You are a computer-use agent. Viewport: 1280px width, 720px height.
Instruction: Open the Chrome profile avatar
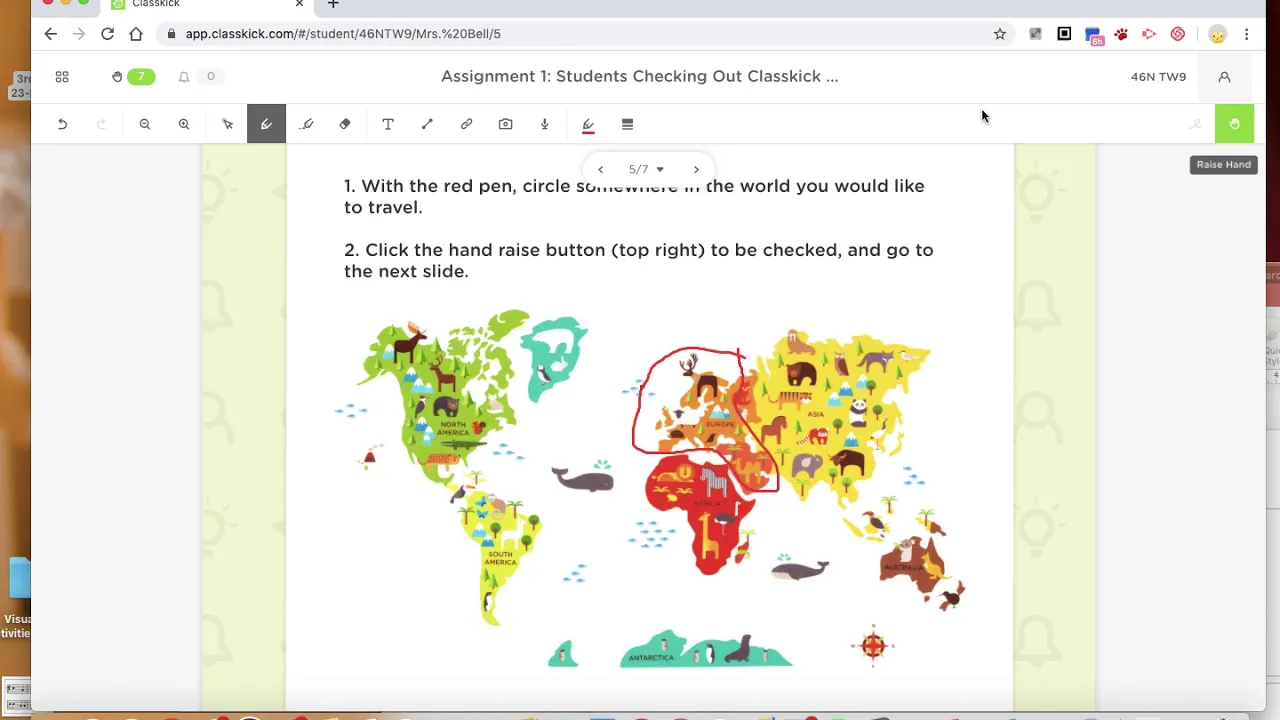1217,34
